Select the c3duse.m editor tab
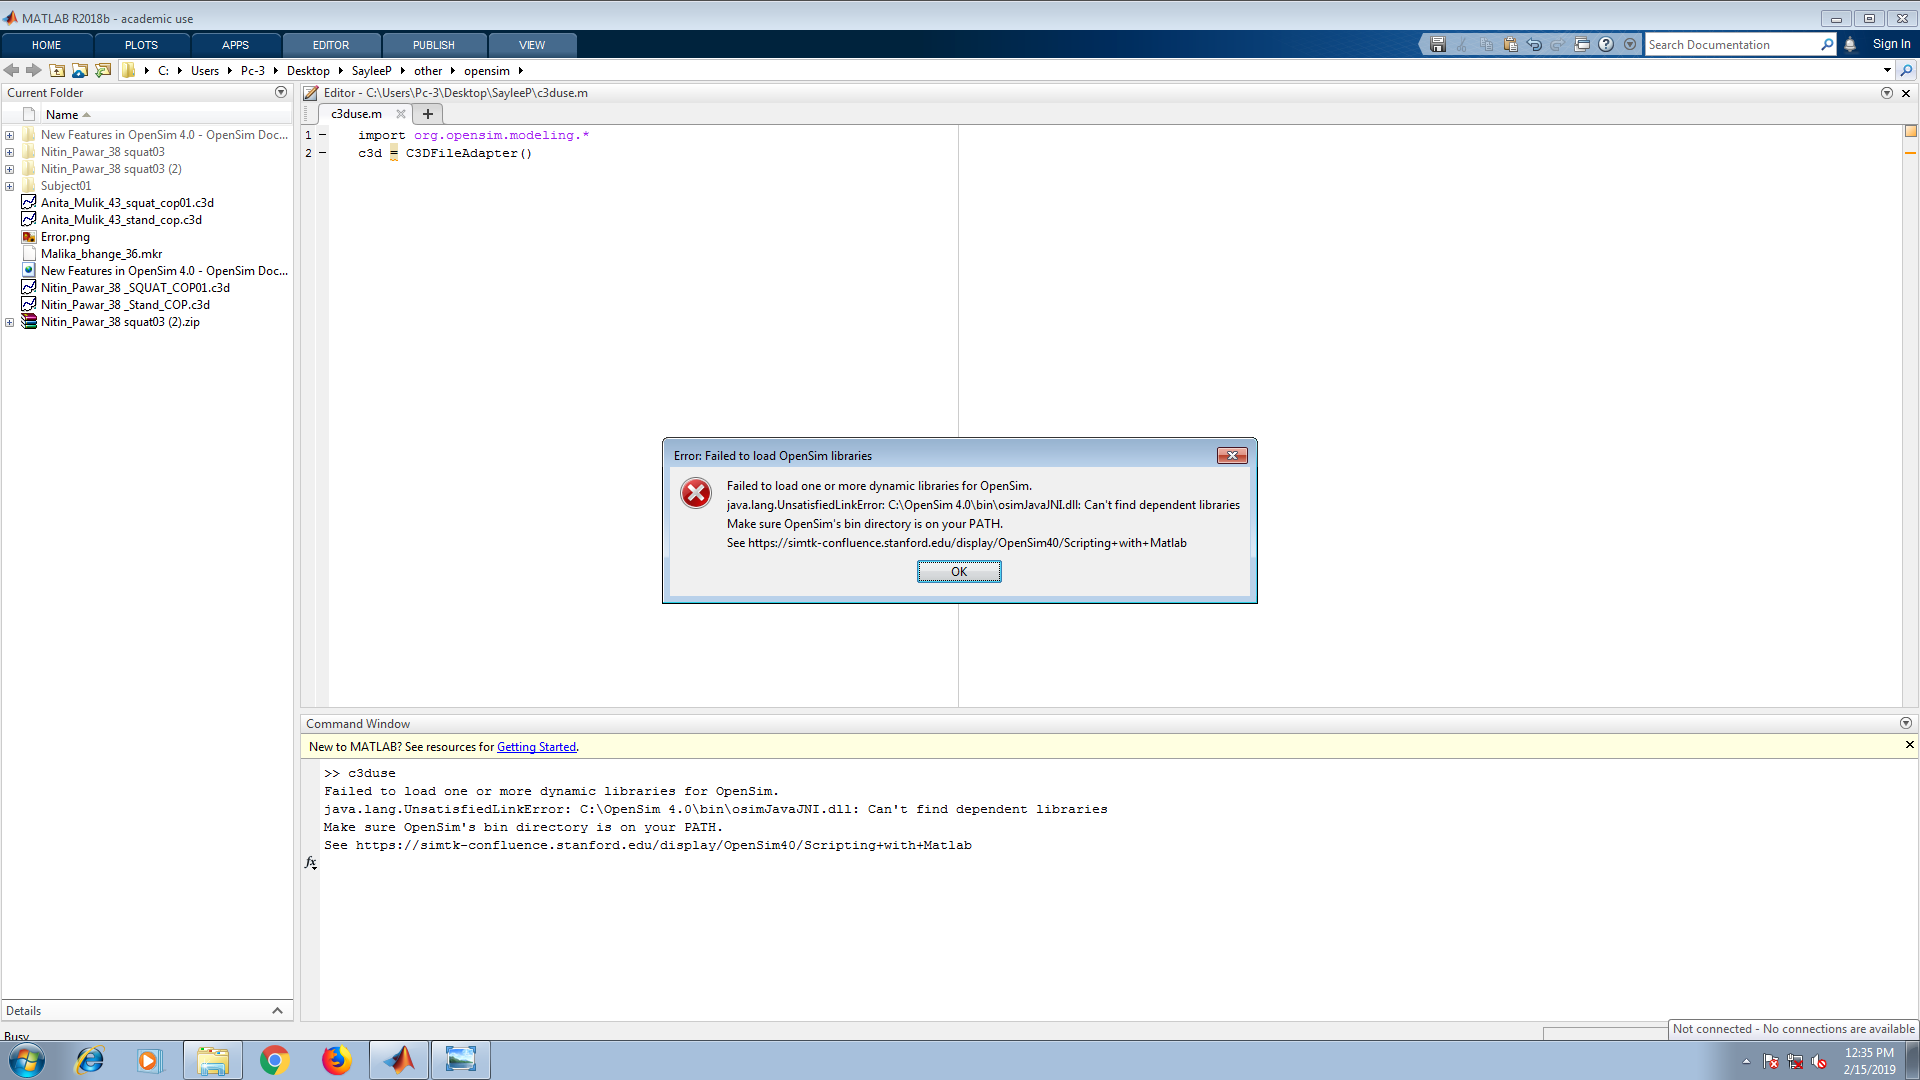This screenshot has height=1080, width=1920. (x=357, y=114)
